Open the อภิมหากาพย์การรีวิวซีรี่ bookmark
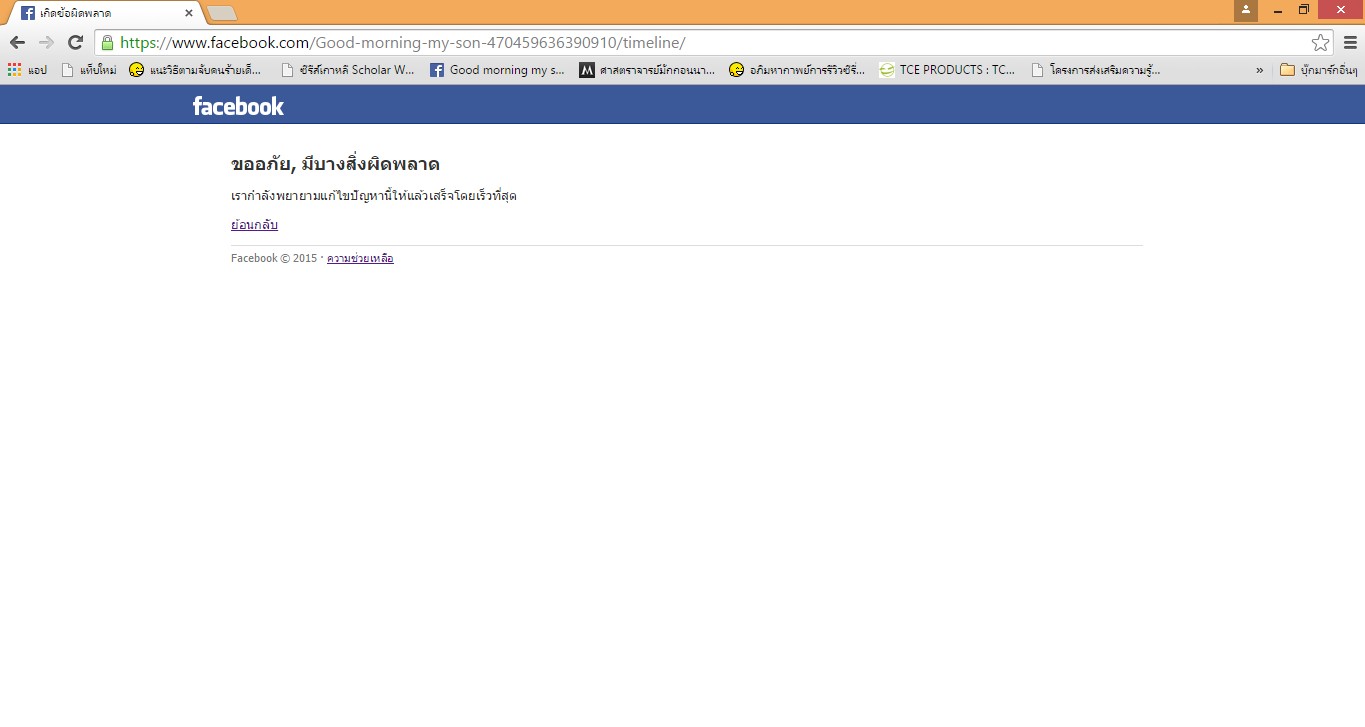 (x=797, y=70)
